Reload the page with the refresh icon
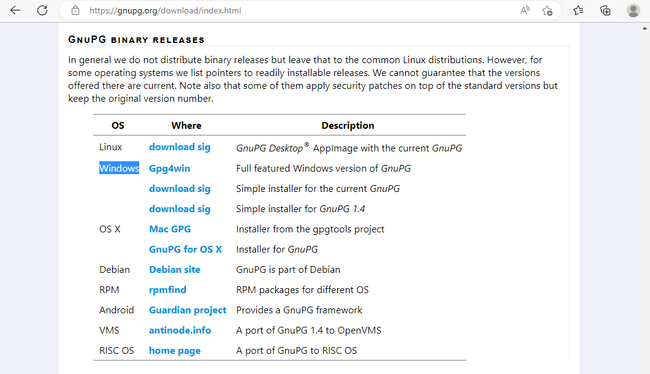Image resolution: width=650 pixels, height=374 pixels. 42,10
